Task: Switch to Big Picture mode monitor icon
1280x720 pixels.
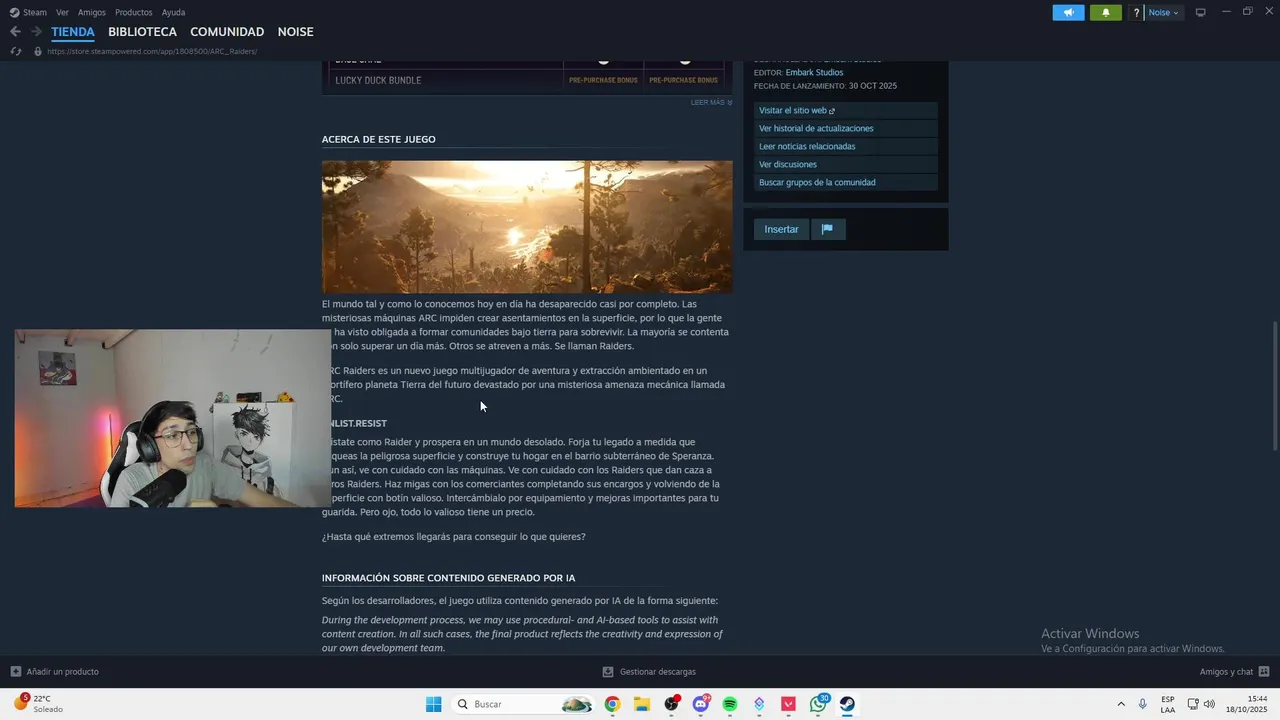Action: pyautogui.click(x=1200, y=12)
